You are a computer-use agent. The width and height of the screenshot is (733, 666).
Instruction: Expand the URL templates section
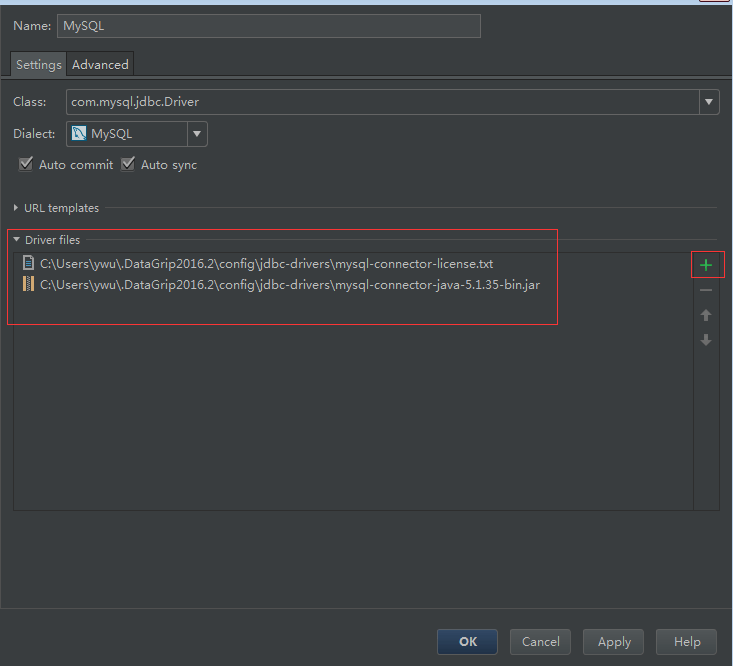(x=16, y=208)
